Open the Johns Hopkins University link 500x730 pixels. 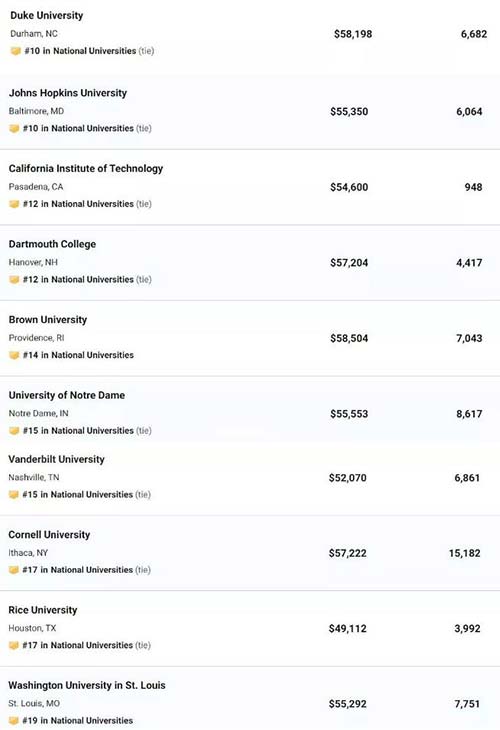pyautogui.click(x=68, y=93)
